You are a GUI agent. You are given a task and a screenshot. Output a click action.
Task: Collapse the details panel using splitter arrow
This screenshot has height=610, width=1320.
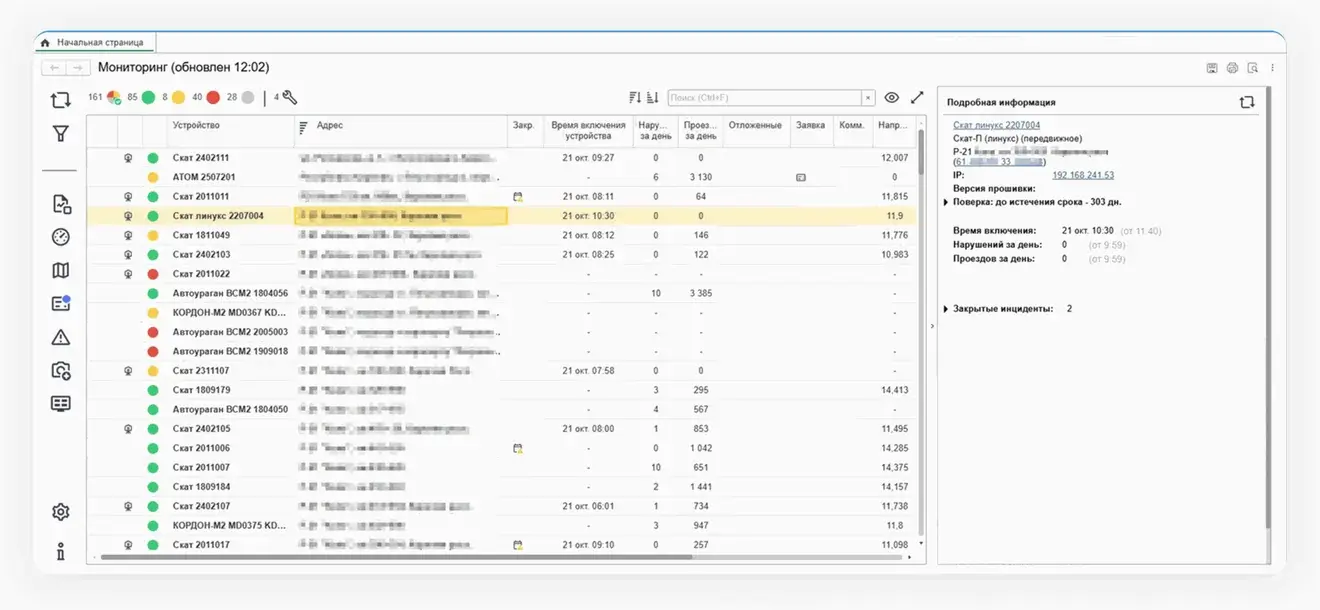click(932, 324)
